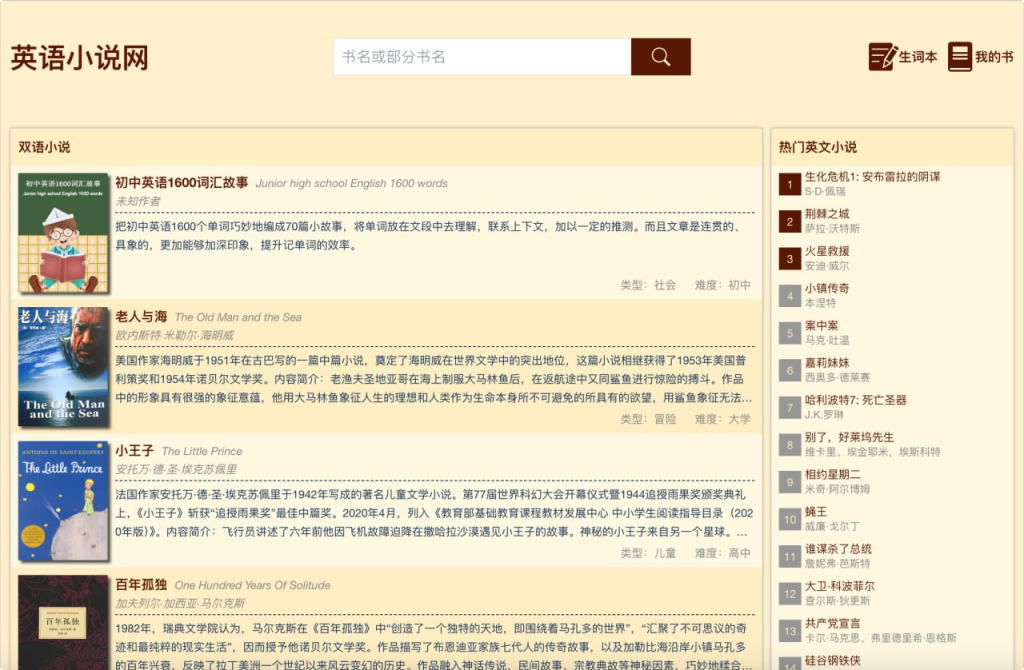The image size is (1024, 670).
Task: Open the 老人与海 title link
Action: click(x=141, y=317)
